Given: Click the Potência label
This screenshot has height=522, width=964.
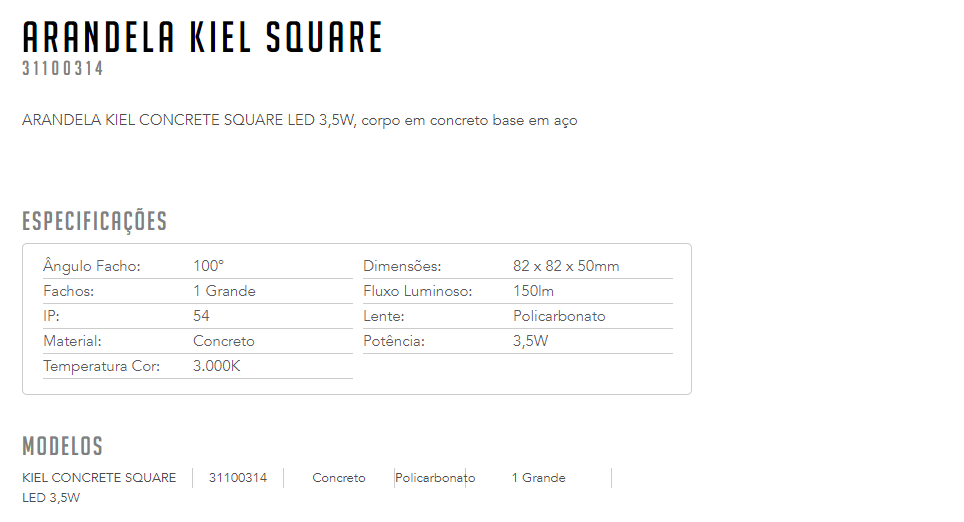Looking at the screenshot, I should (394, 341).
